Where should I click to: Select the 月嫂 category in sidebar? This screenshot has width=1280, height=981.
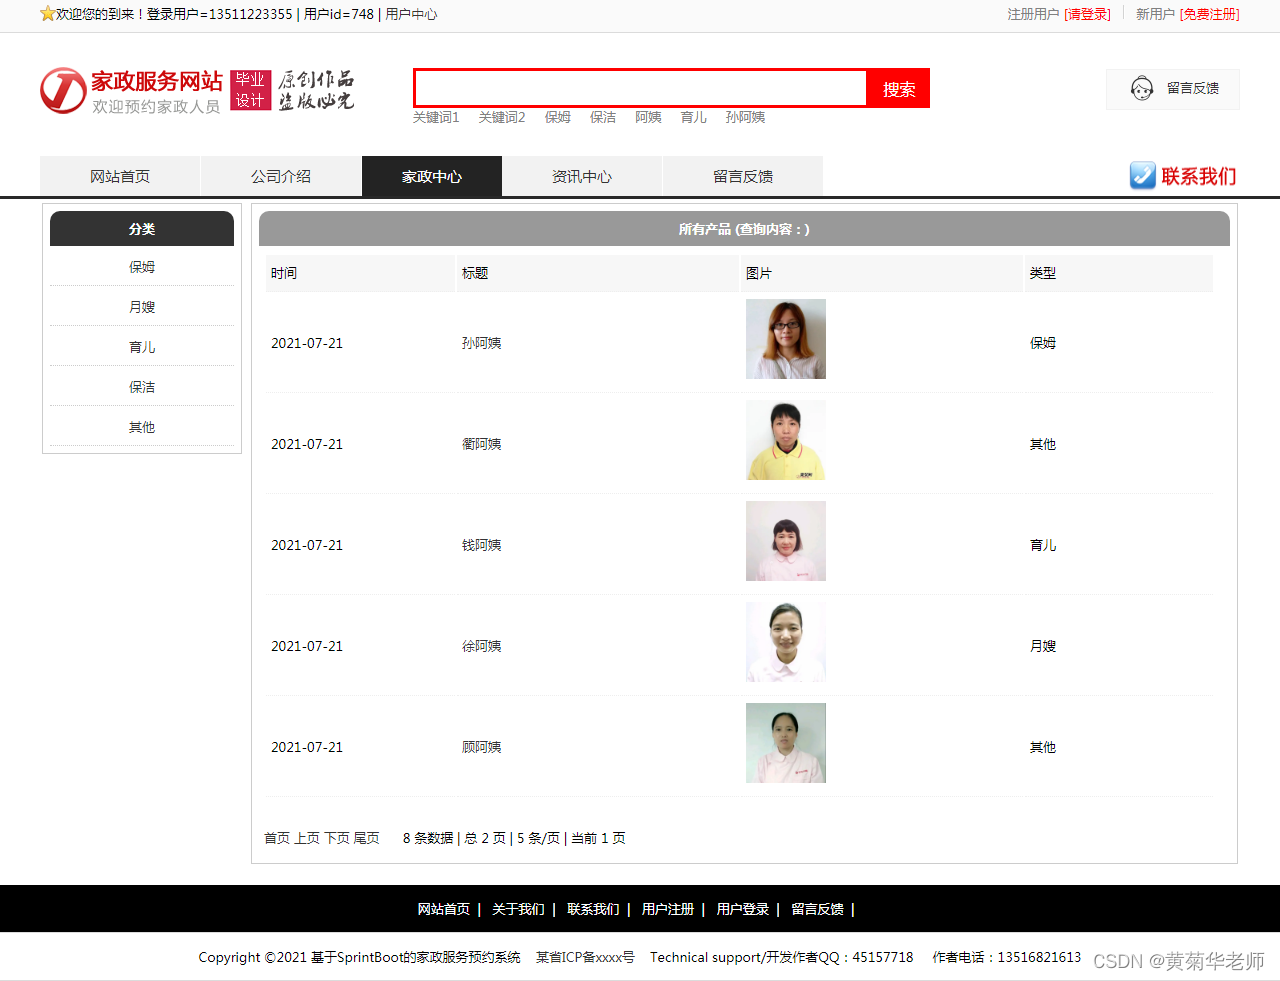point(141,307)
